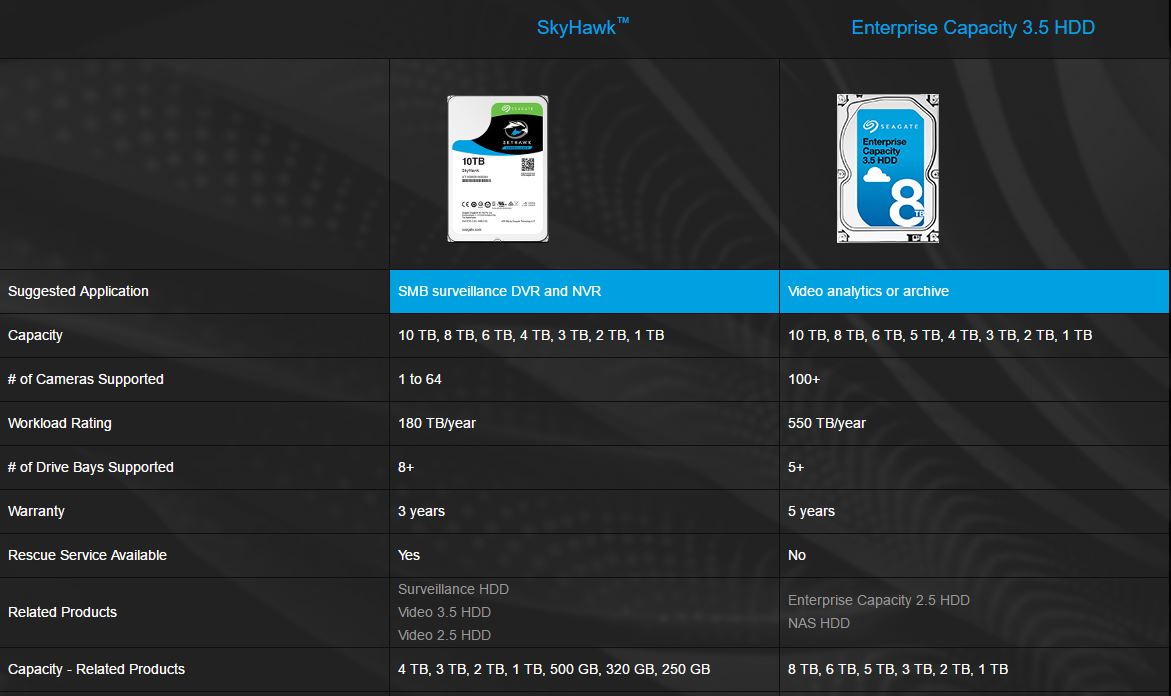Open the Video 2.5 HDD related link
The height and width of the screenshot is (696, 1171).
coord(444,636)
